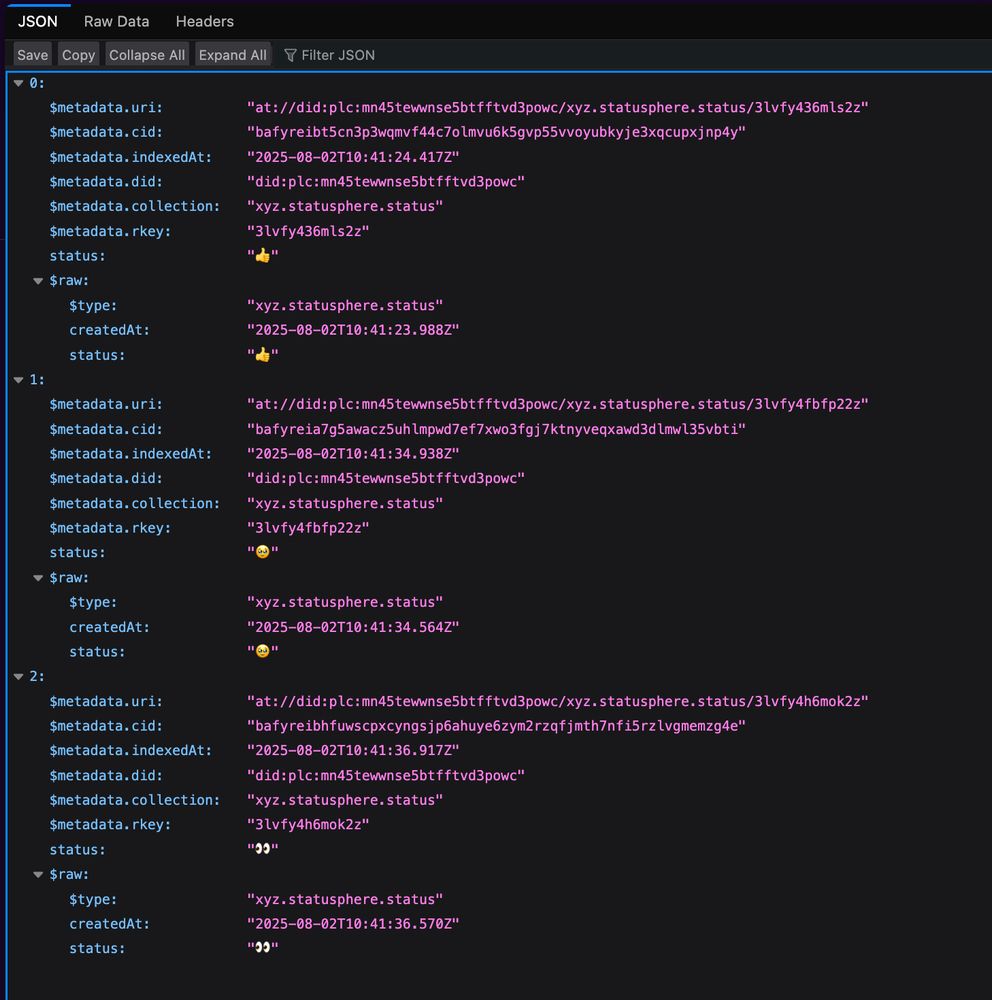This screenshot has width=992, height=1000.
Task: Select $type value in item 2 $raw
Action: pyautogui.click(x=345, y=899)
